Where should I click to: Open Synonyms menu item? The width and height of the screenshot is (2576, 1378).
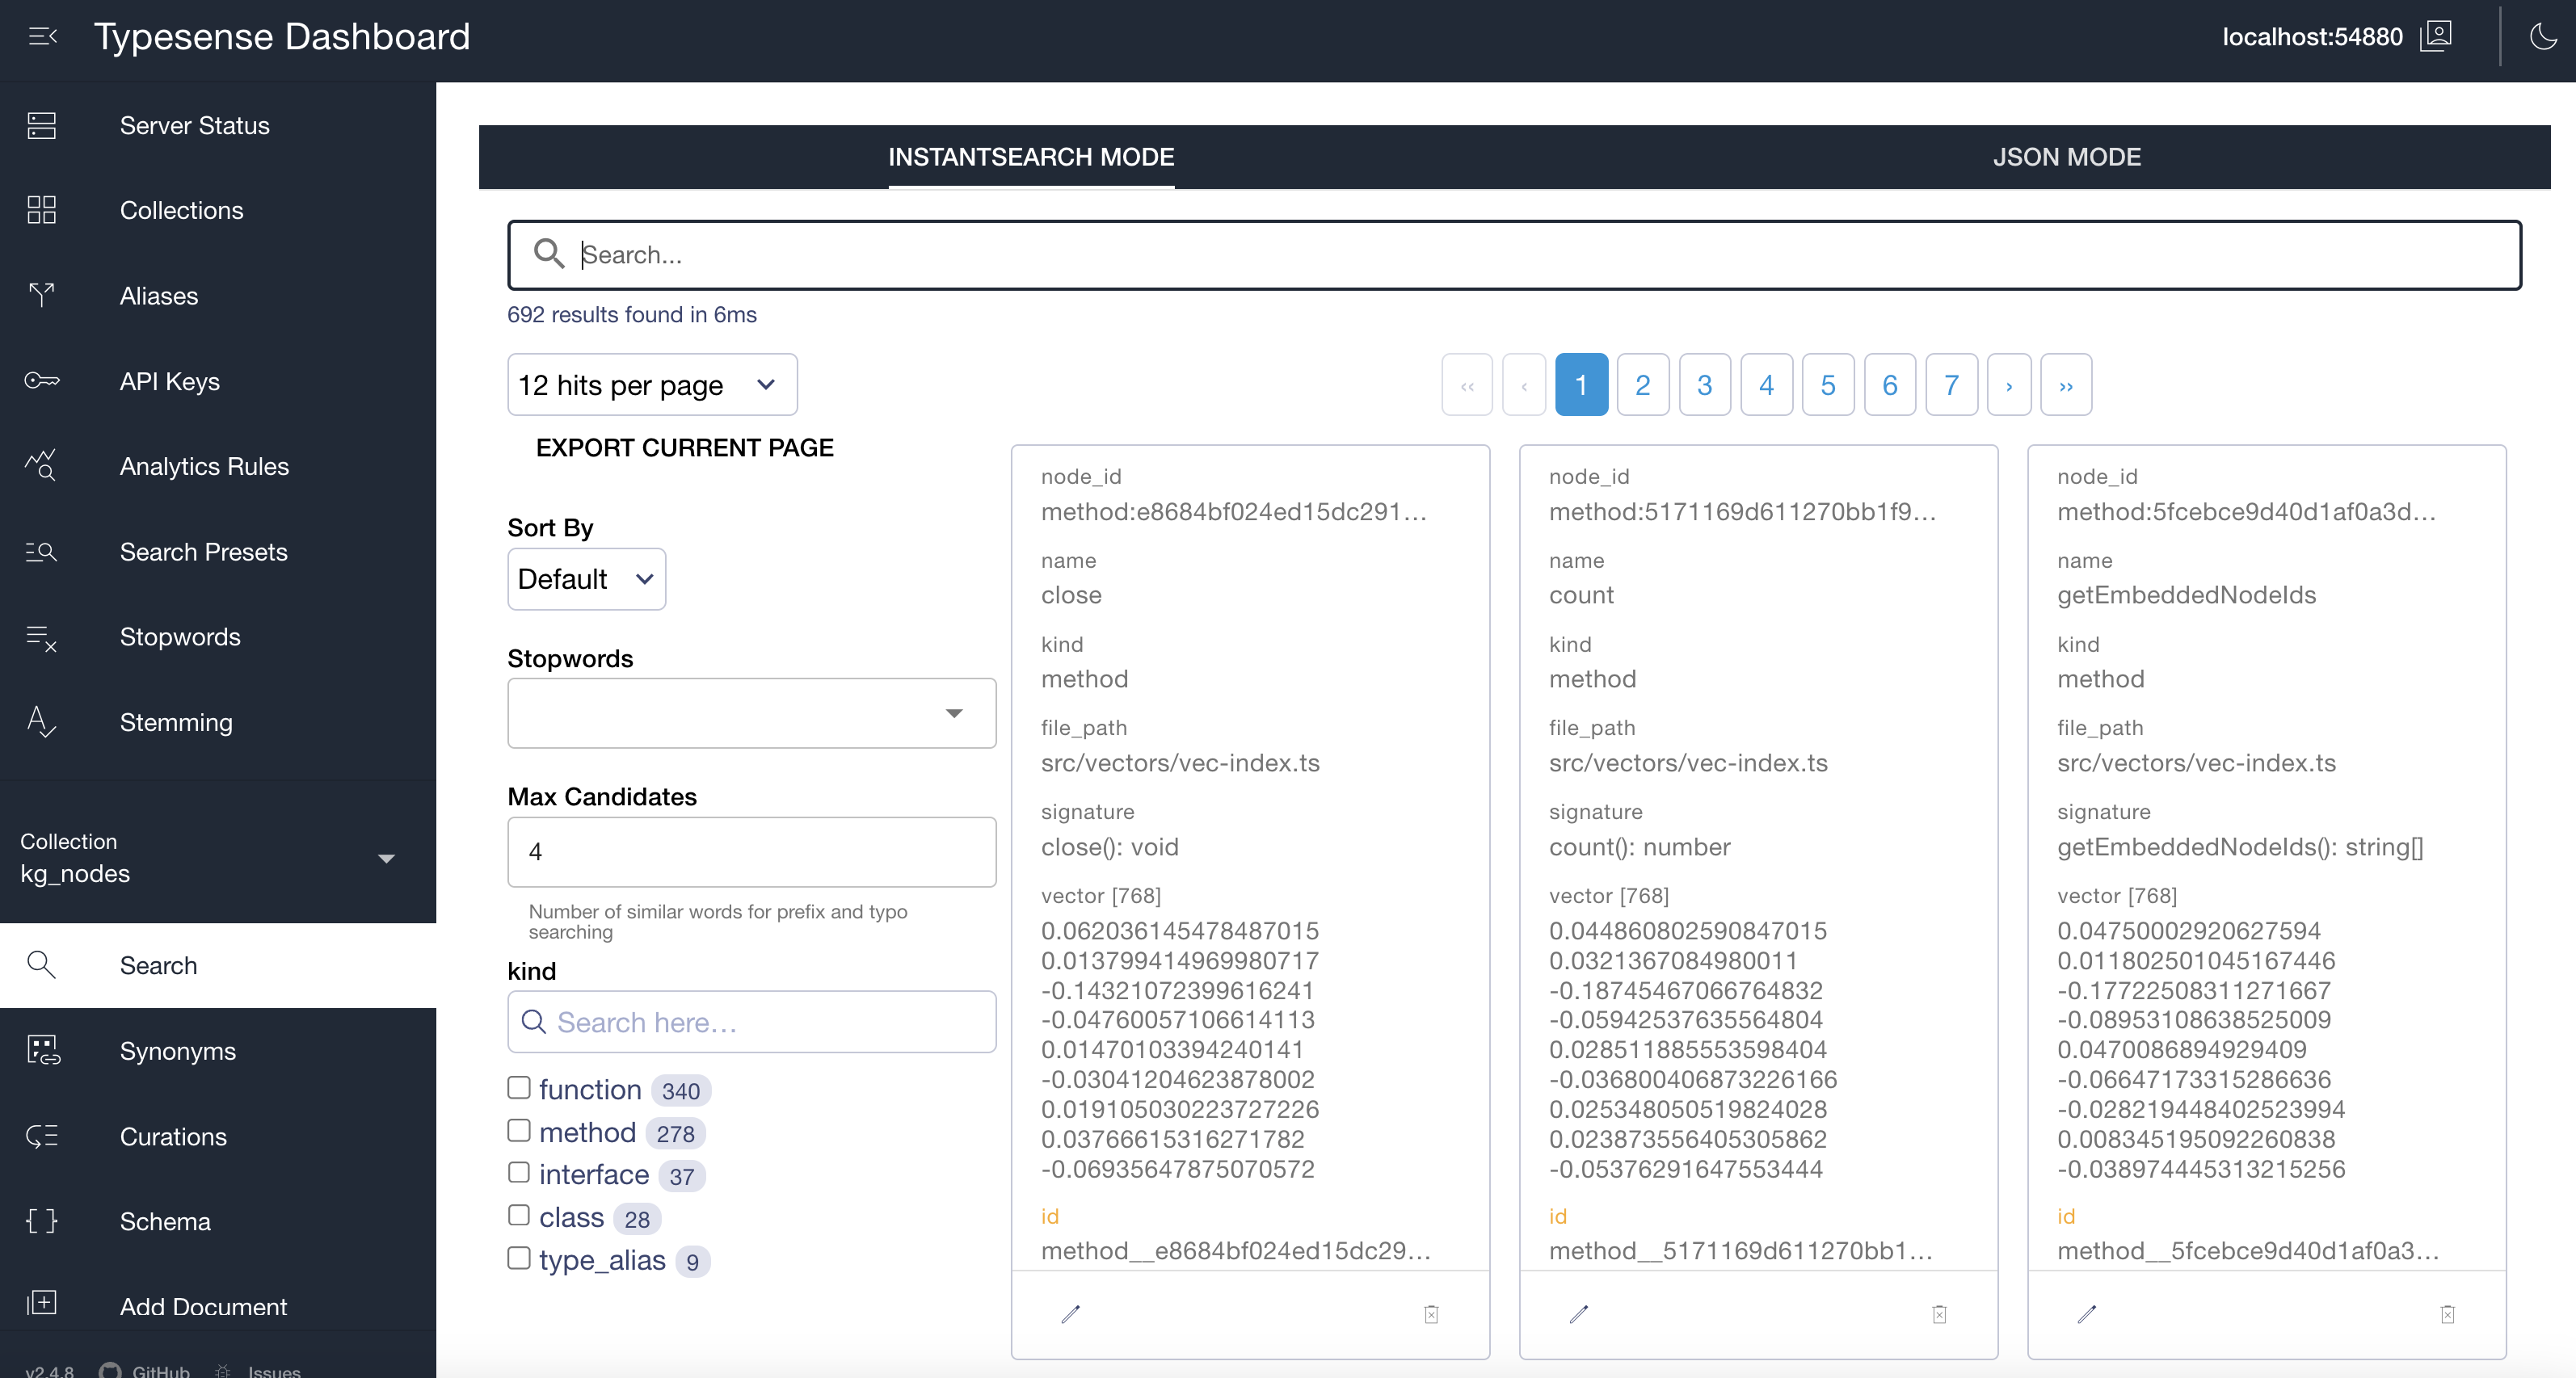click(218, 1051)
